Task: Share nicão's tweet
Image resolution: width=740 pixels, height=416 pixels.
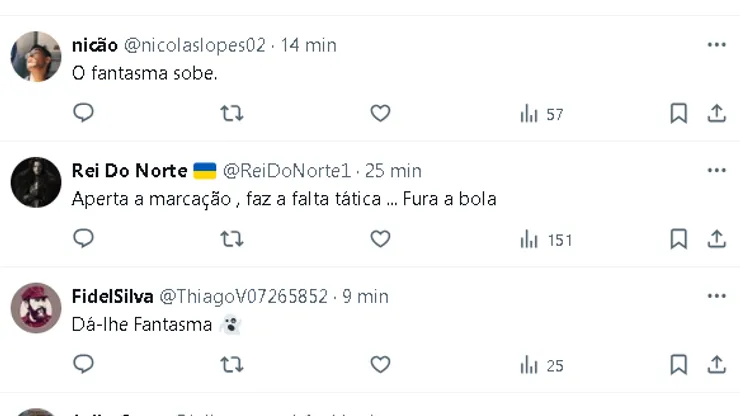Action: coord(716,113)
